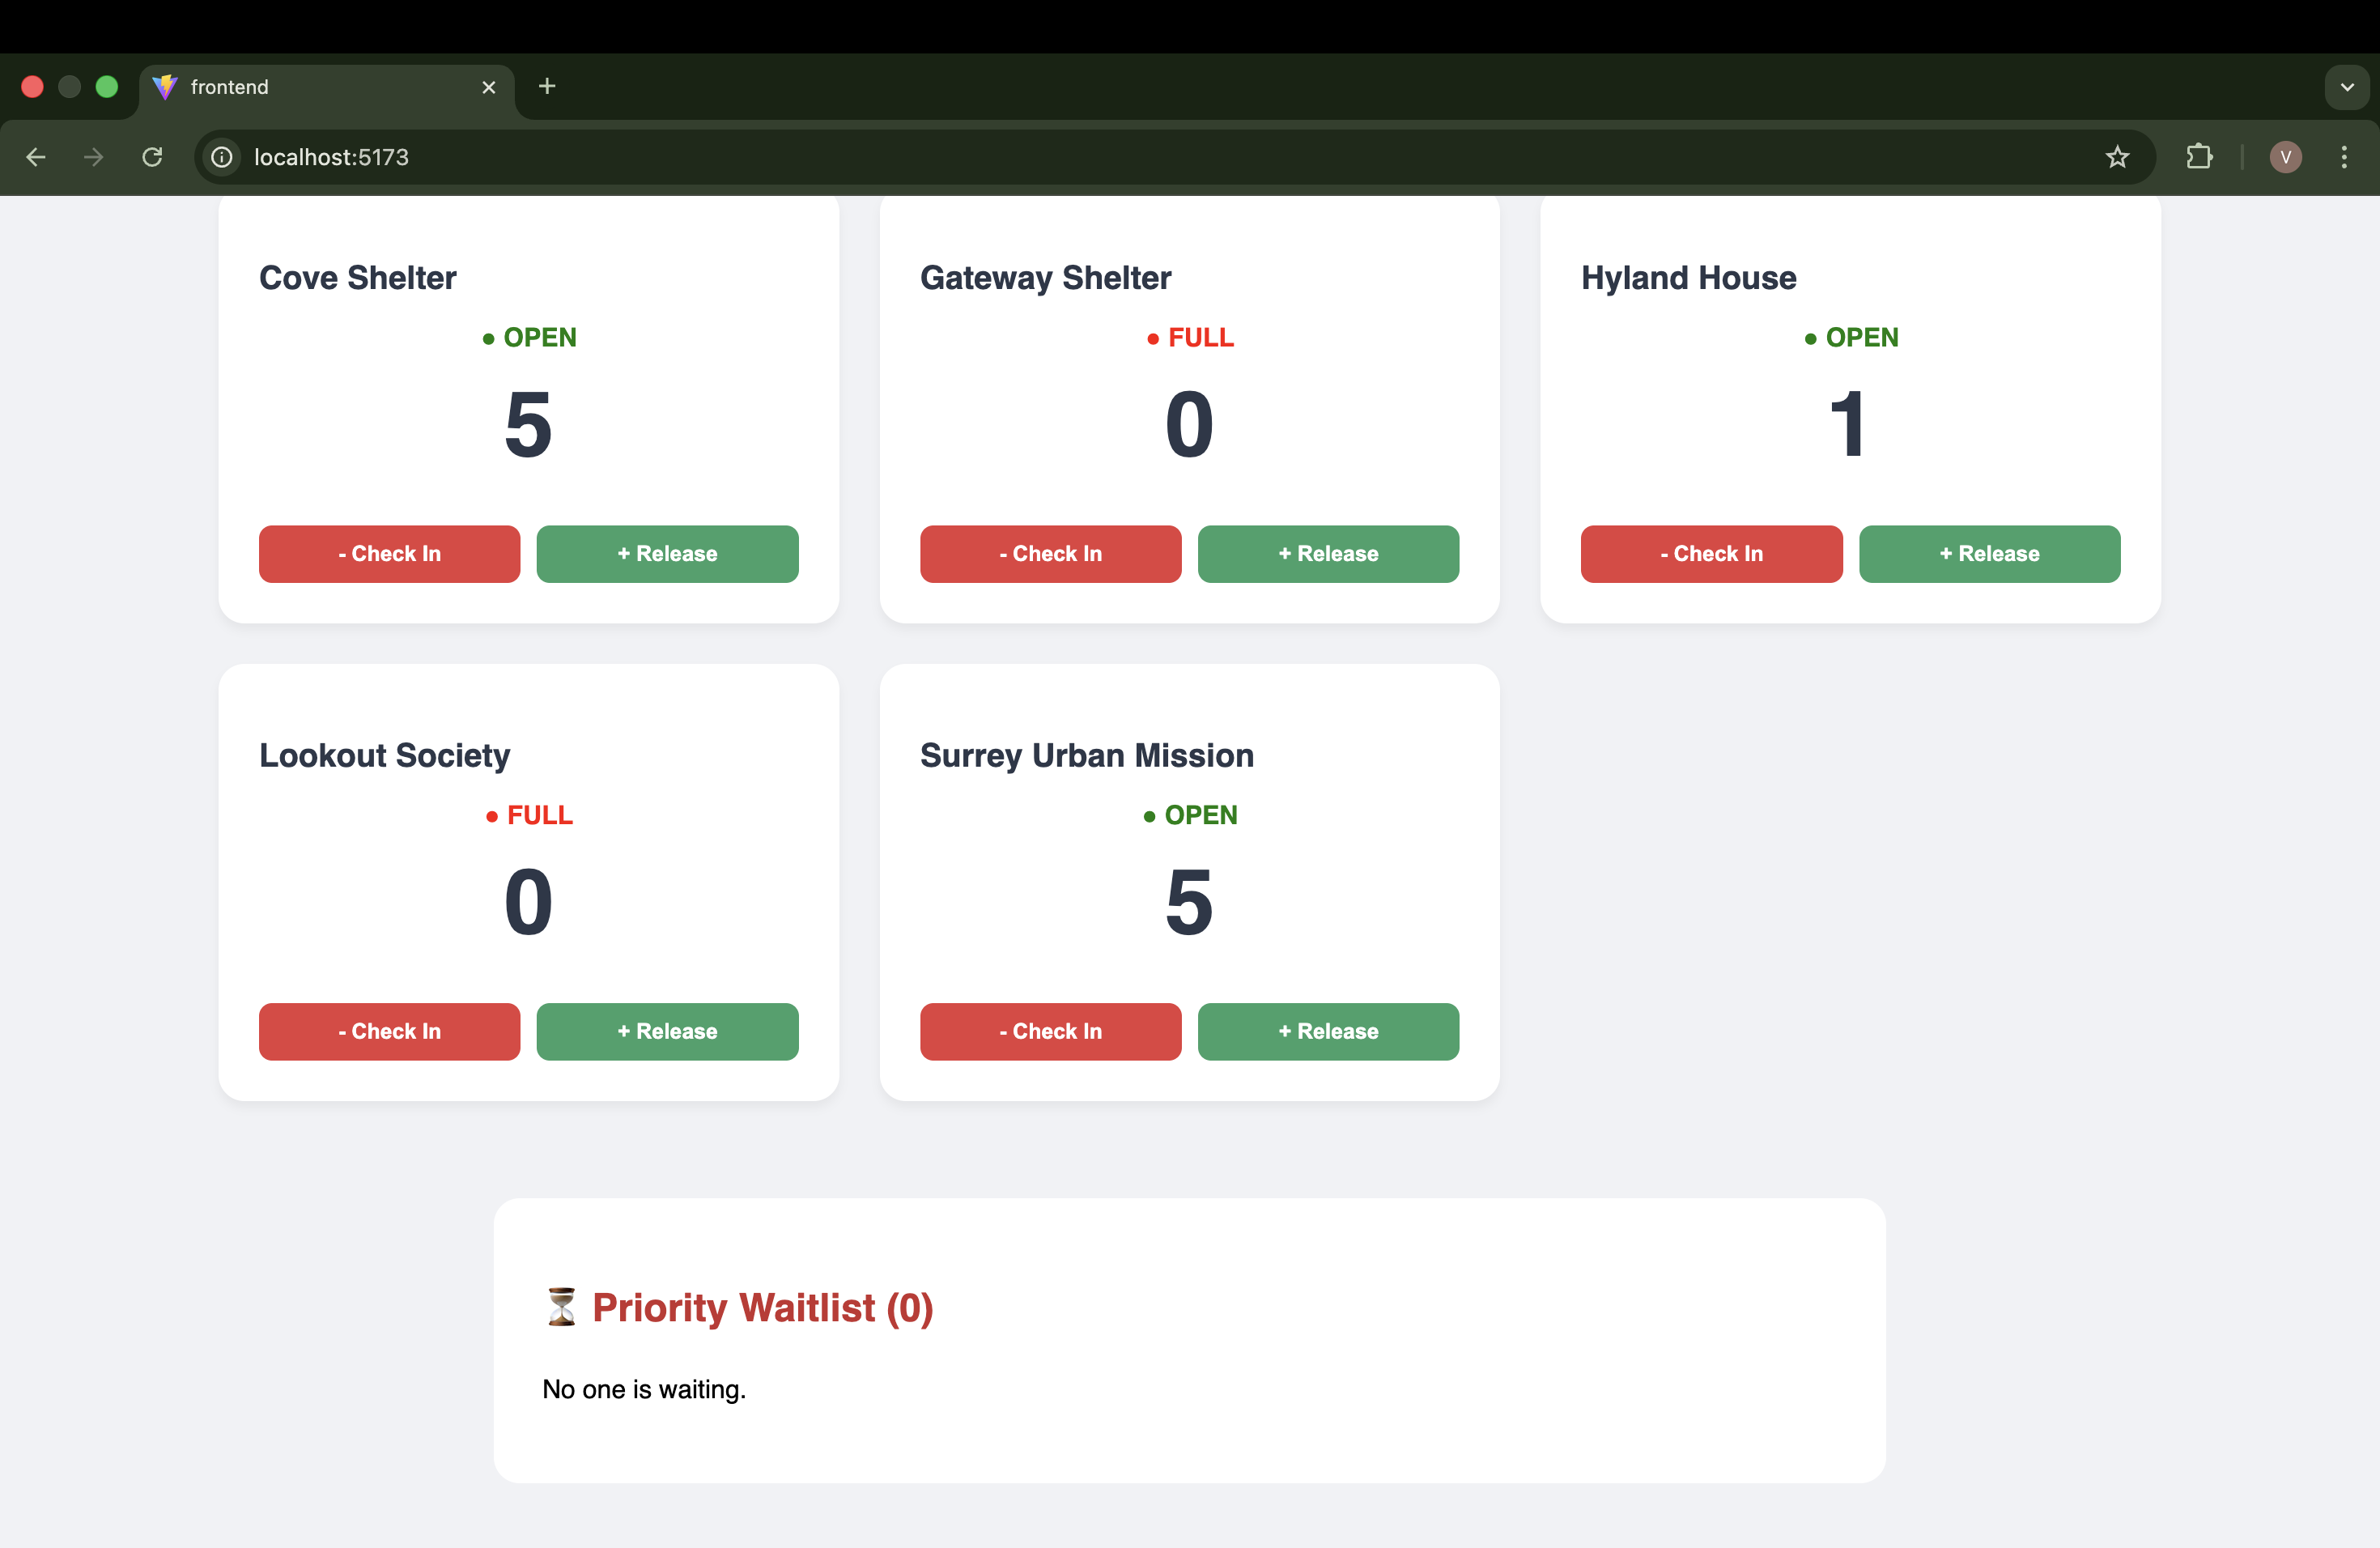Click the Priority Waitlist heading

[x=762, y=1307]
